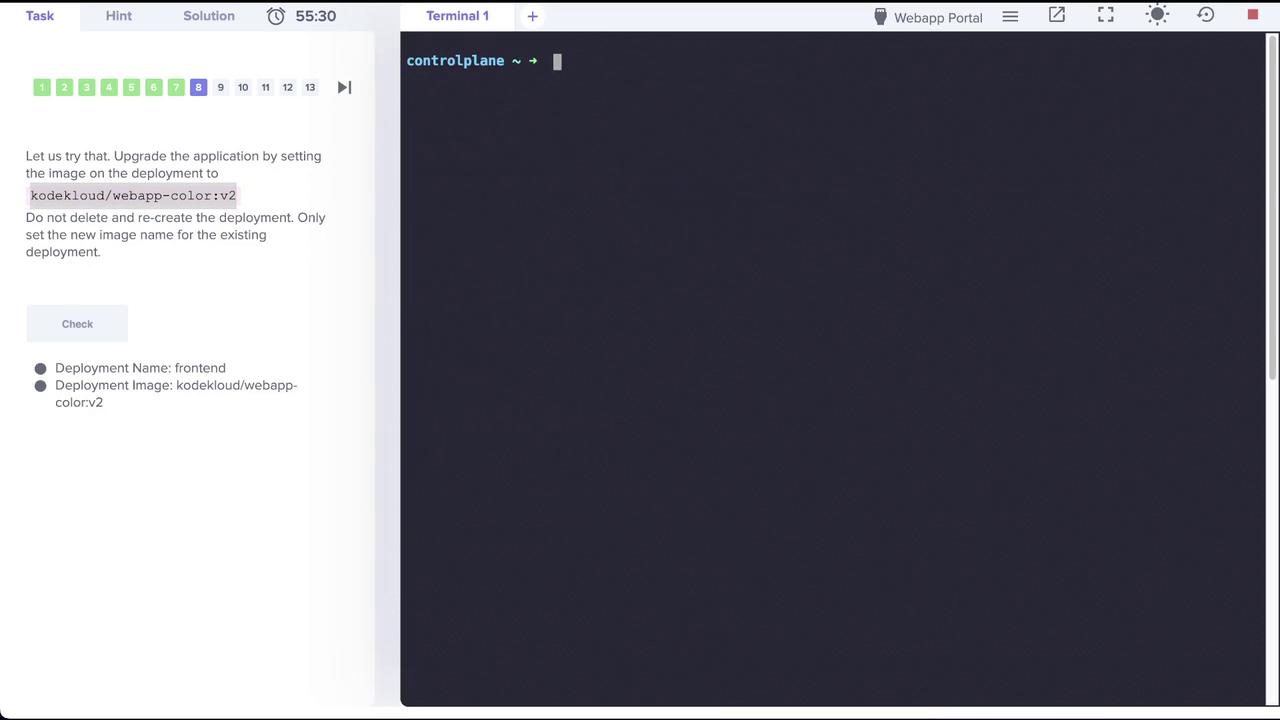Go to question 10
This screenshot has width=1280, height=720.
243,87
